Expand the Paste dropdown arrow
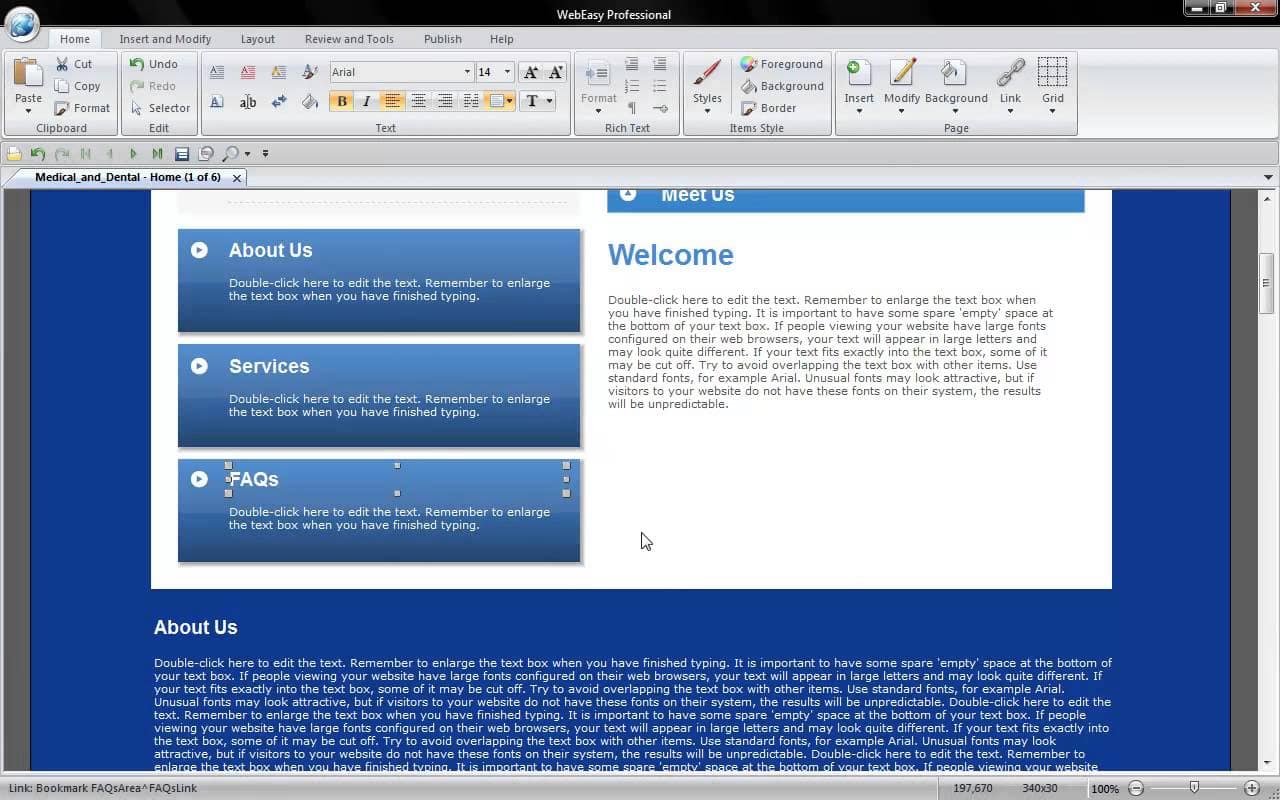Screen dimensions: 1280x800 point(28,111)
